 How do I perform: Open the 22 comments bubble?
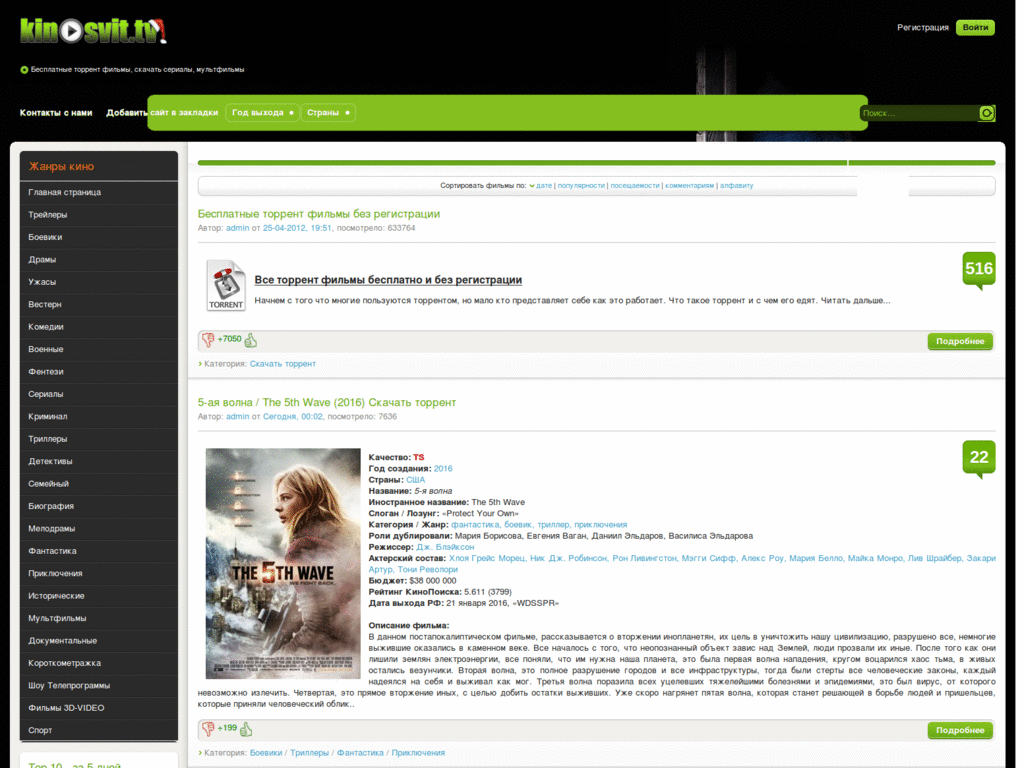pos(978,458)
